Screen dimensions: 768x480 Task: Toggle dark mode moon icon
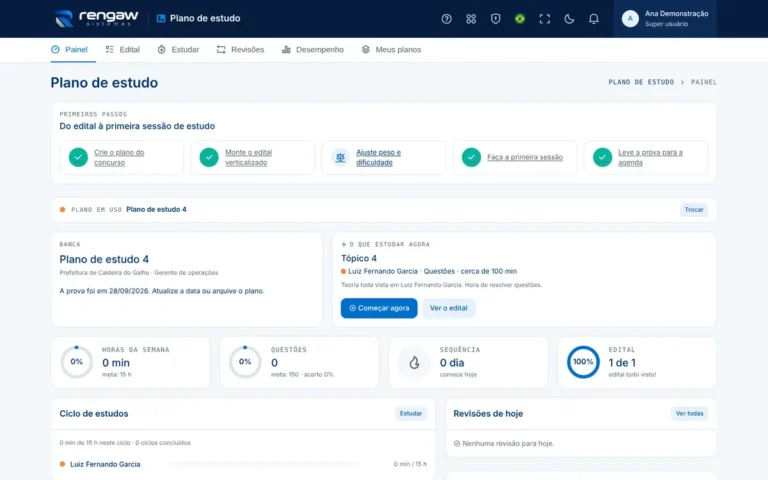point(569,19)
